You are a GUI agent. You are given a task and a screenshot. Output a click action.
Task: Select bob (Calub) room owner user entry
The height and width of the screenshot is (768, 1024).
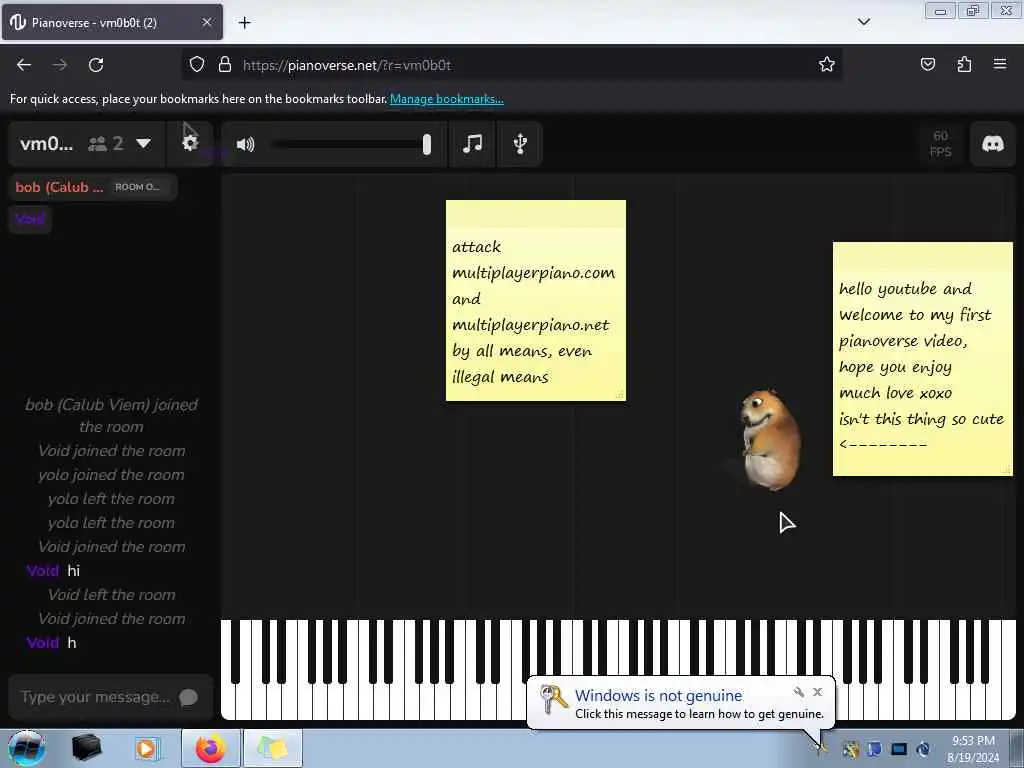[x=93, y=187]
